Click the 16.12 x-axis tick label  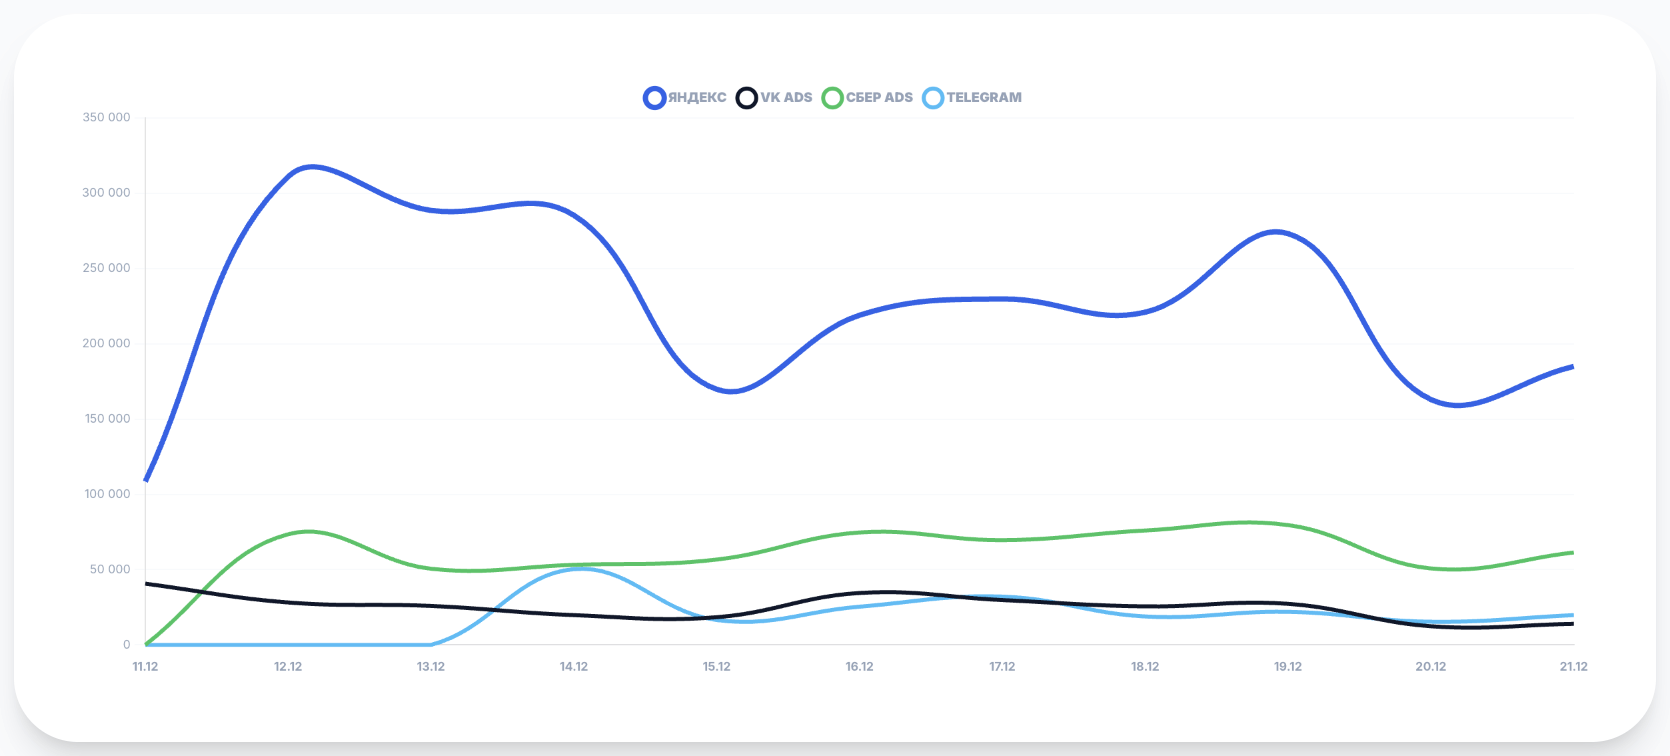(859, 667)
